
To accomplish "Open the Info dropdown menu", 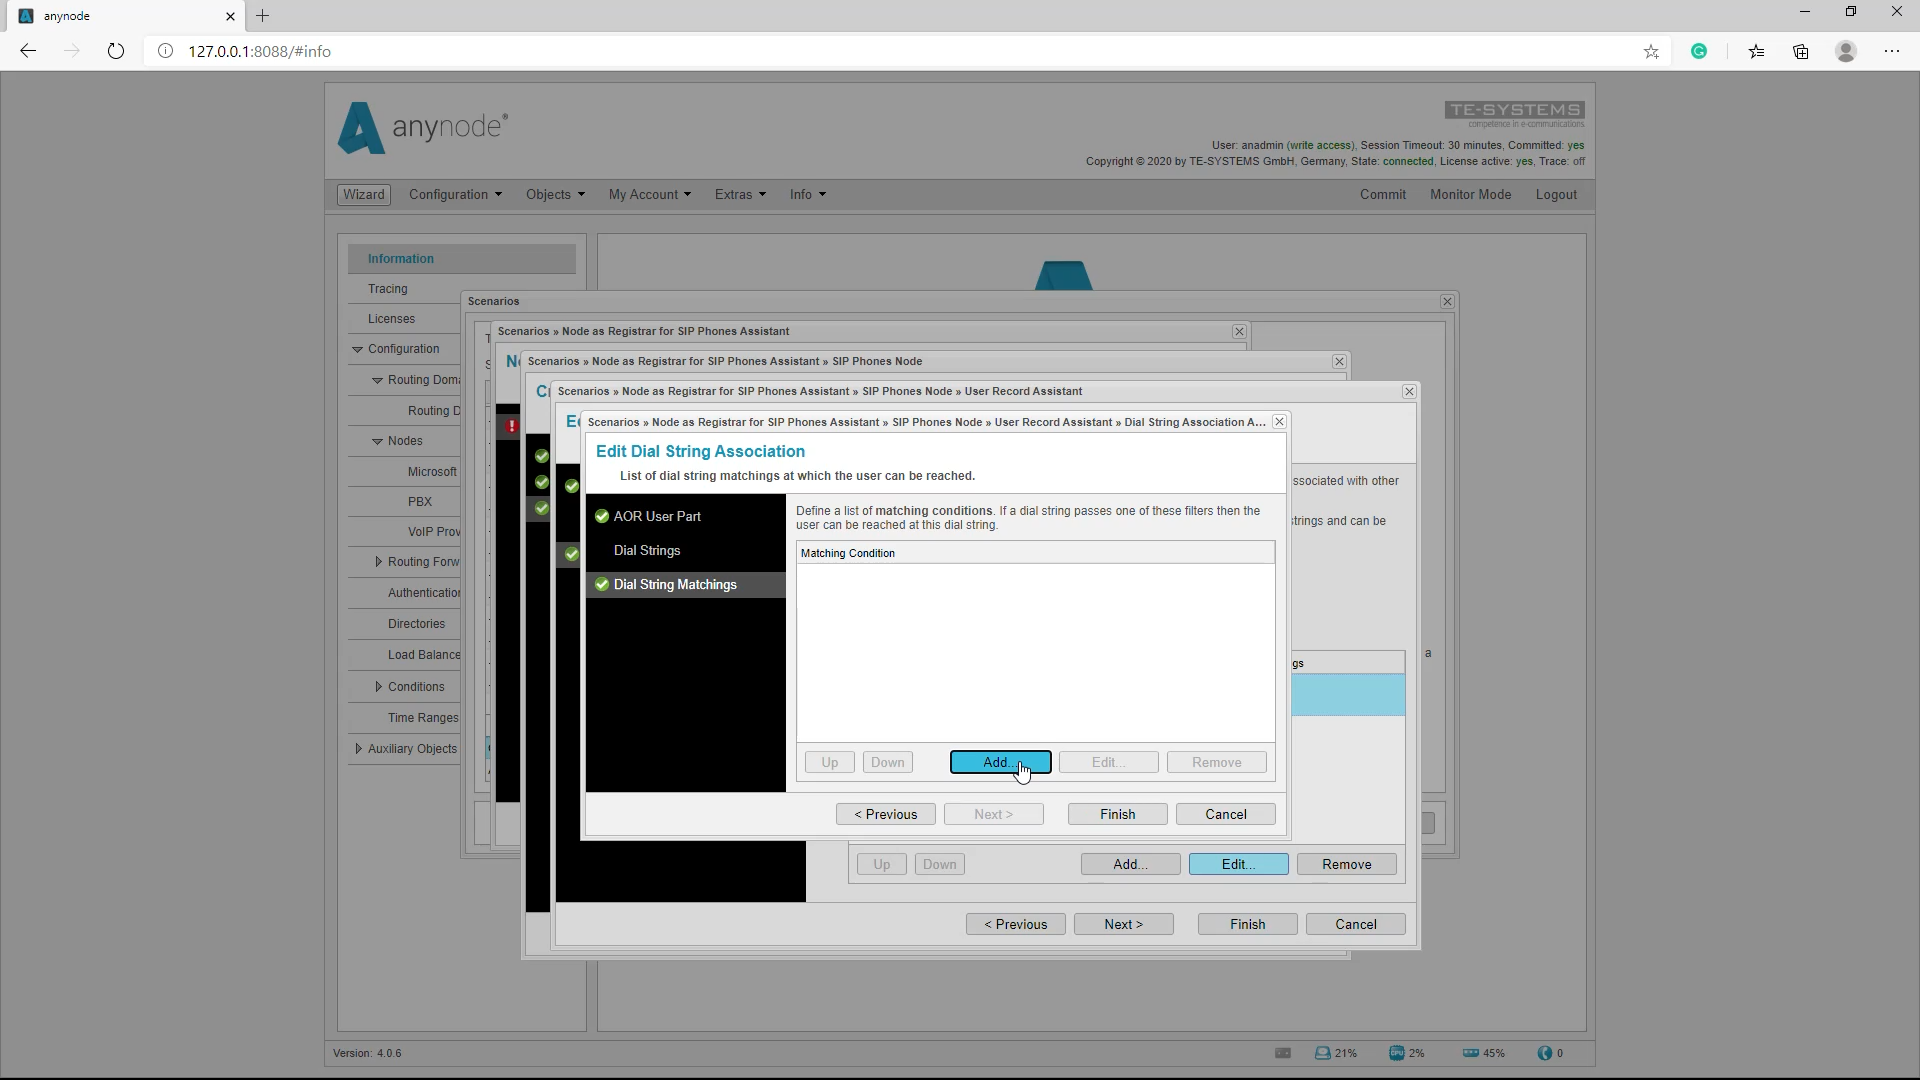I will 807,195.
